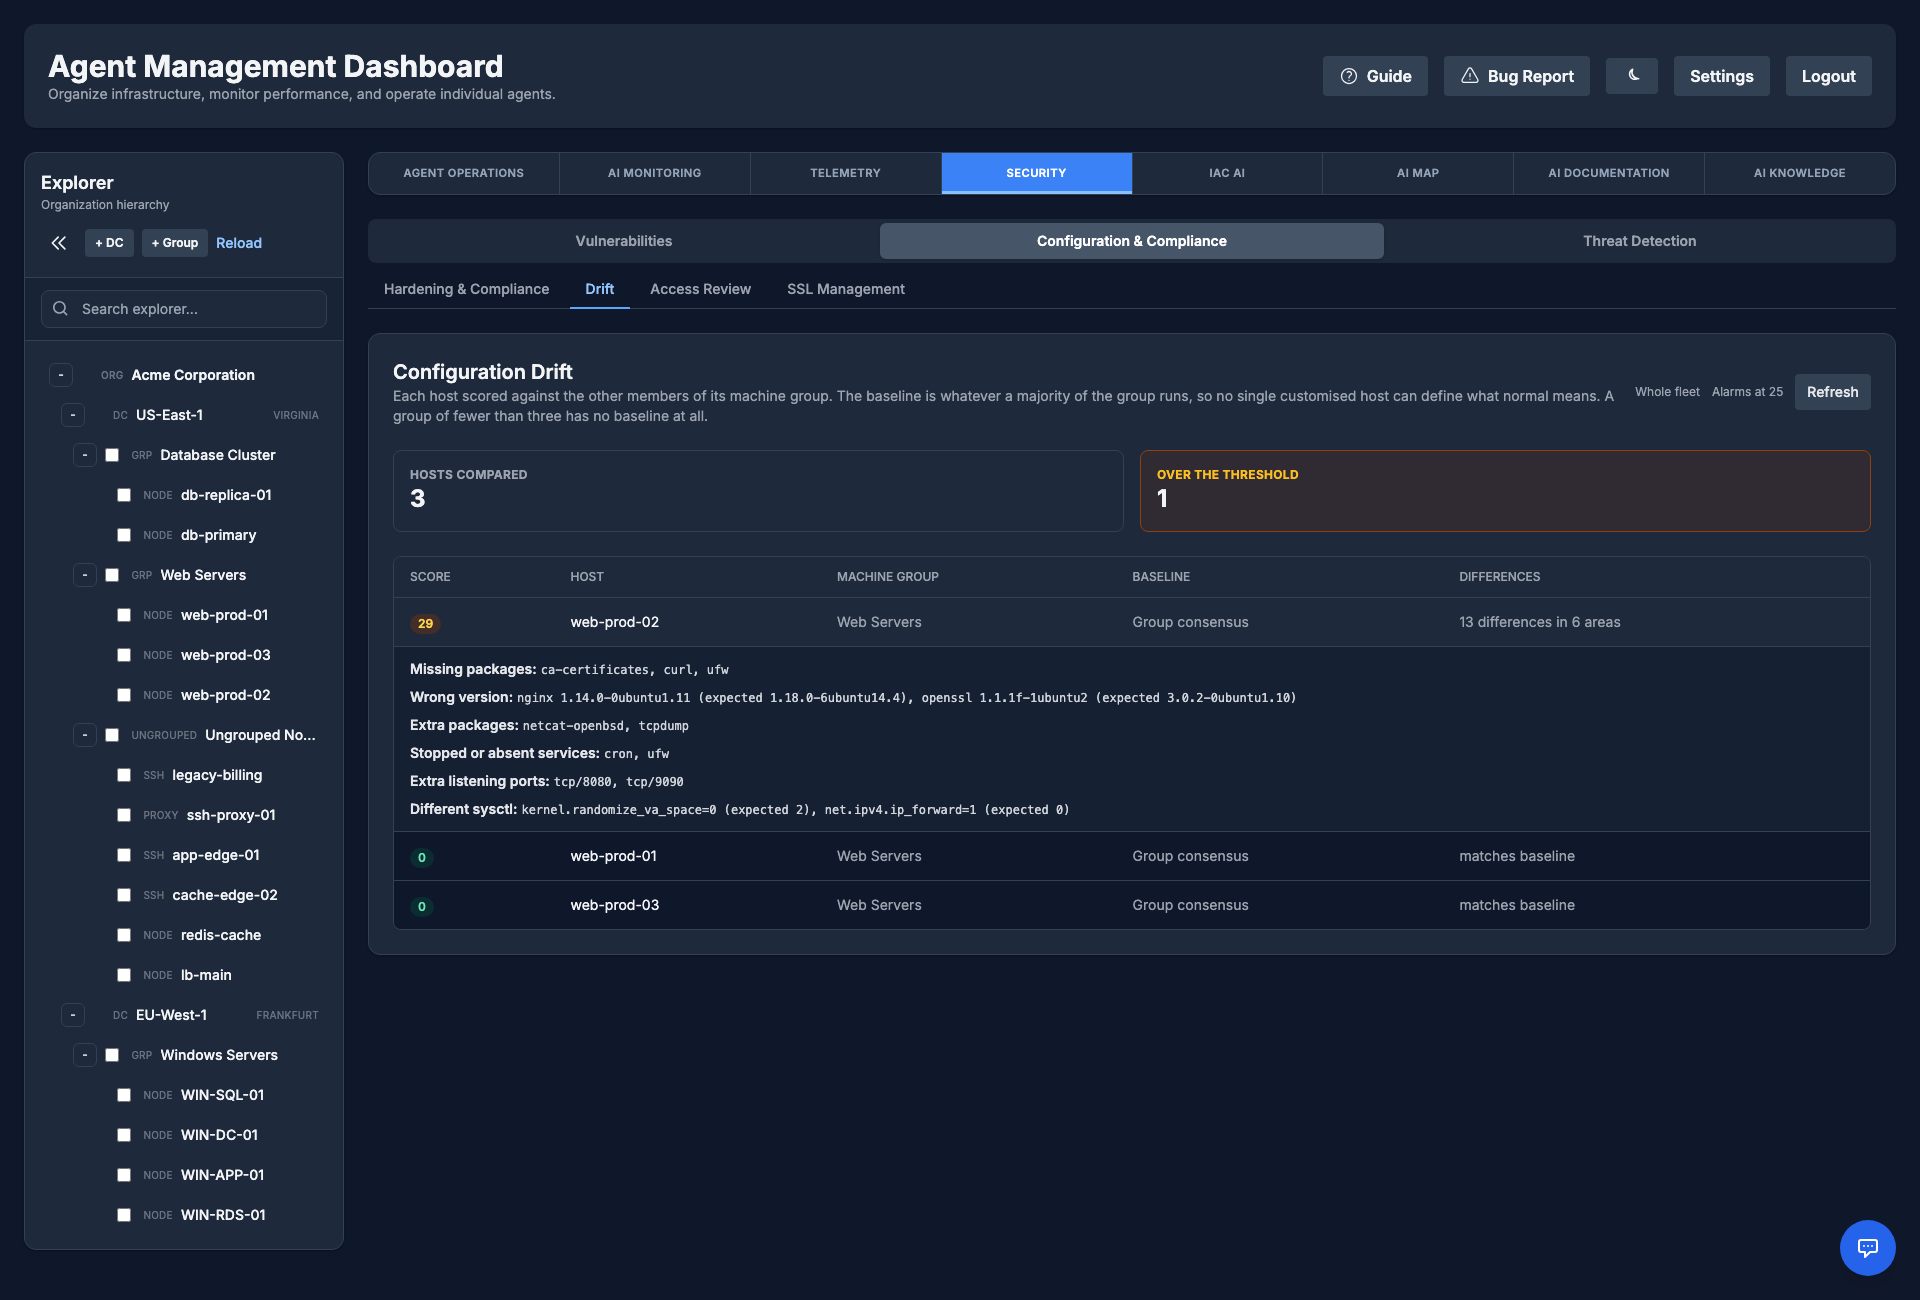Screen dimensions: 1920x1300
Task: Collapse the Database Cluster group
Action: pos(85,455)
